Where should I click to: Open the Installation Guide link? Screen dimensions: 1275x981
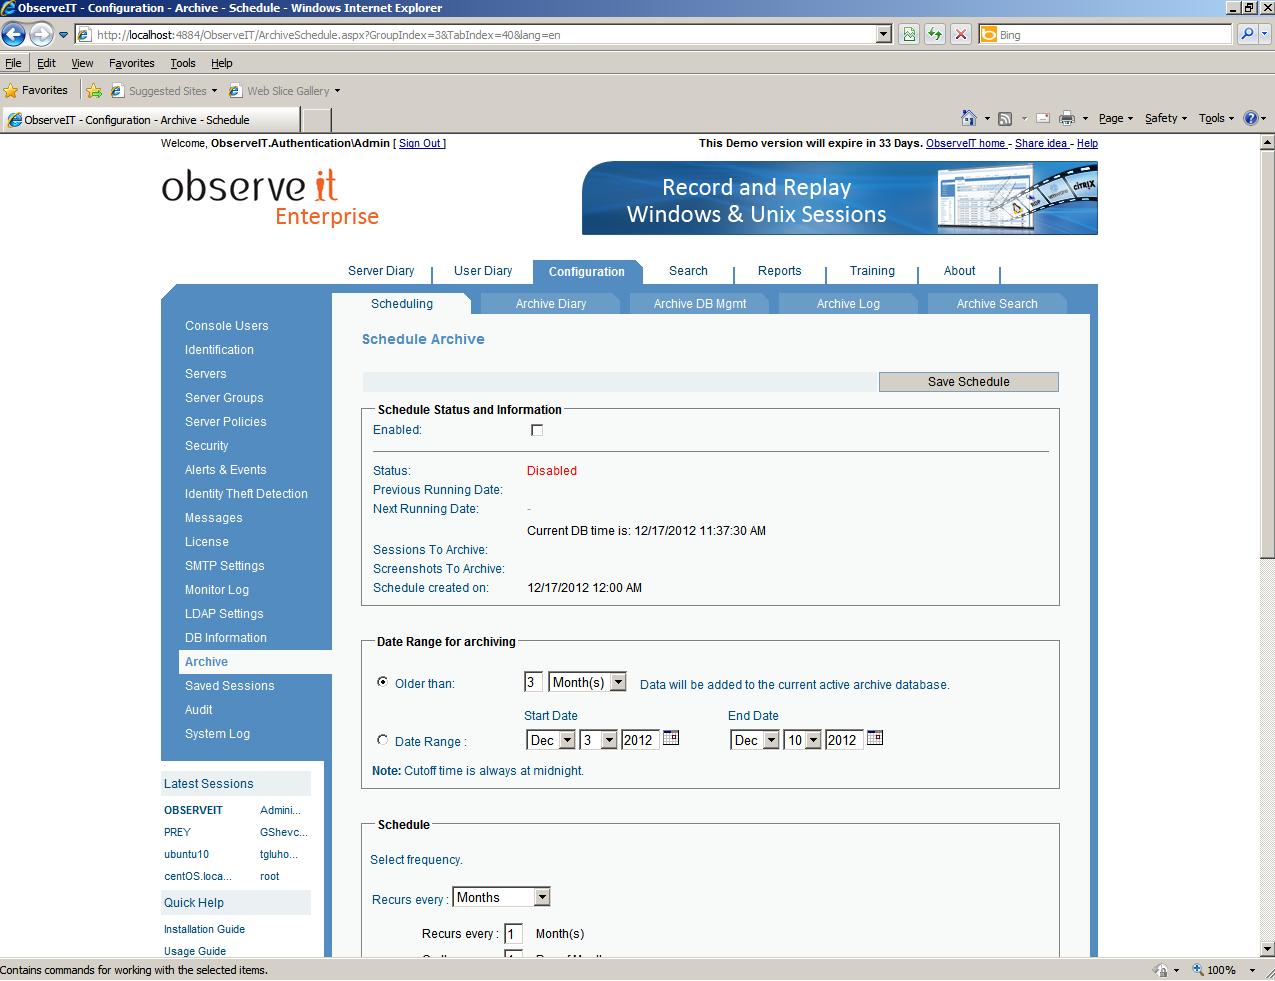[x=204, y=929]
